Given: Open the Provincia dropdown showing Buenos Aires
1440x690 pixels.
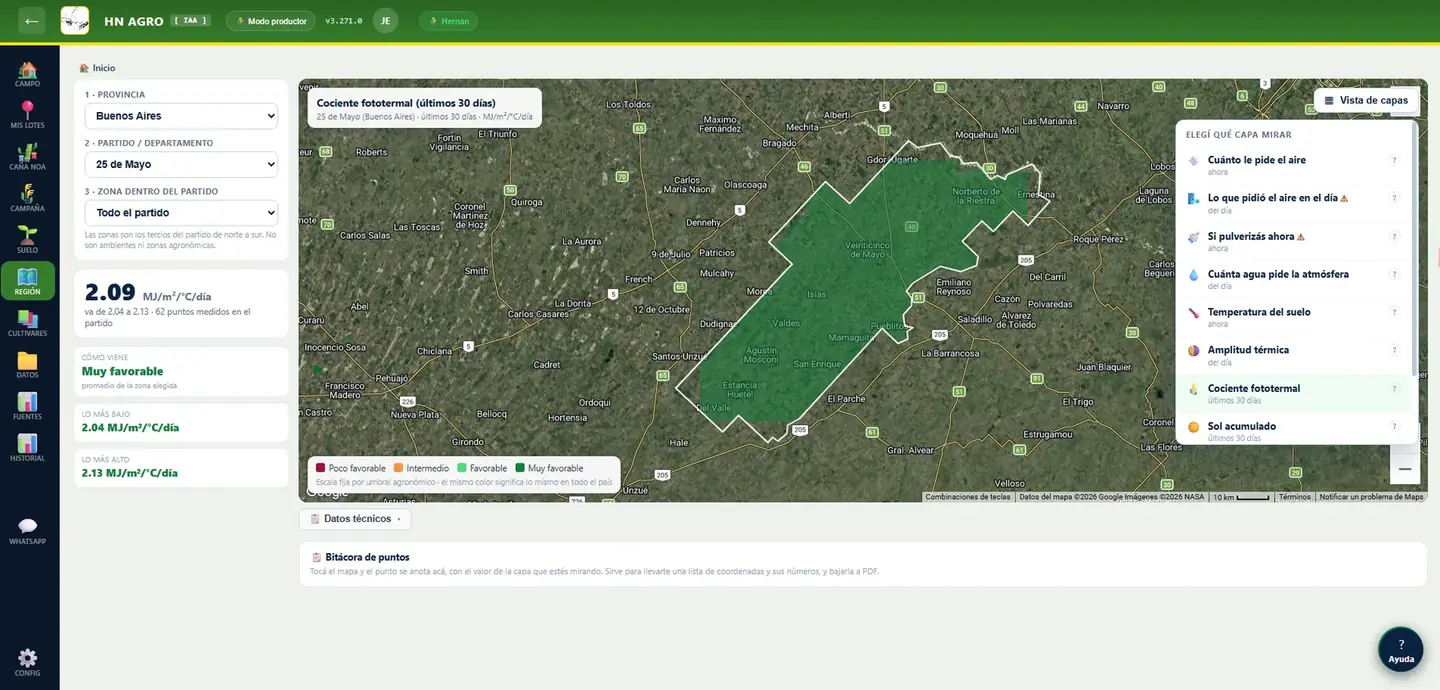Looking at the screenshot, I should point(181,116).
